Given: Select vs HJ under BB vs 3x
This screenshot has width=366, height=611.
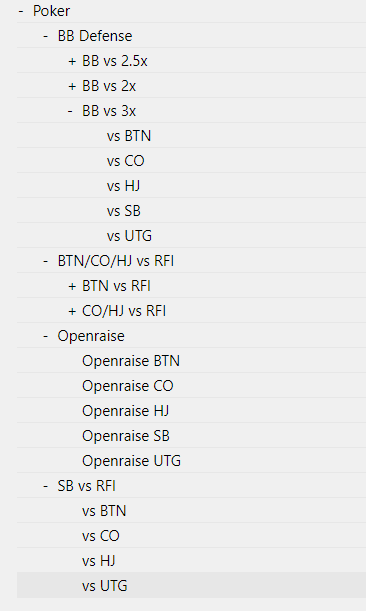Looking at the screenshot, I should click(x=124, y=186).
